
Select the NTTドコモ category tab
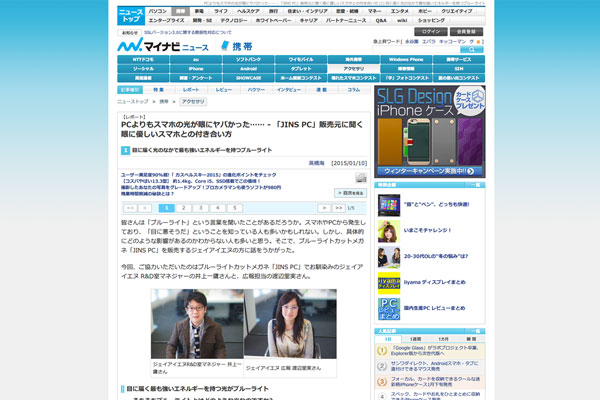click(x=143, y=60)
